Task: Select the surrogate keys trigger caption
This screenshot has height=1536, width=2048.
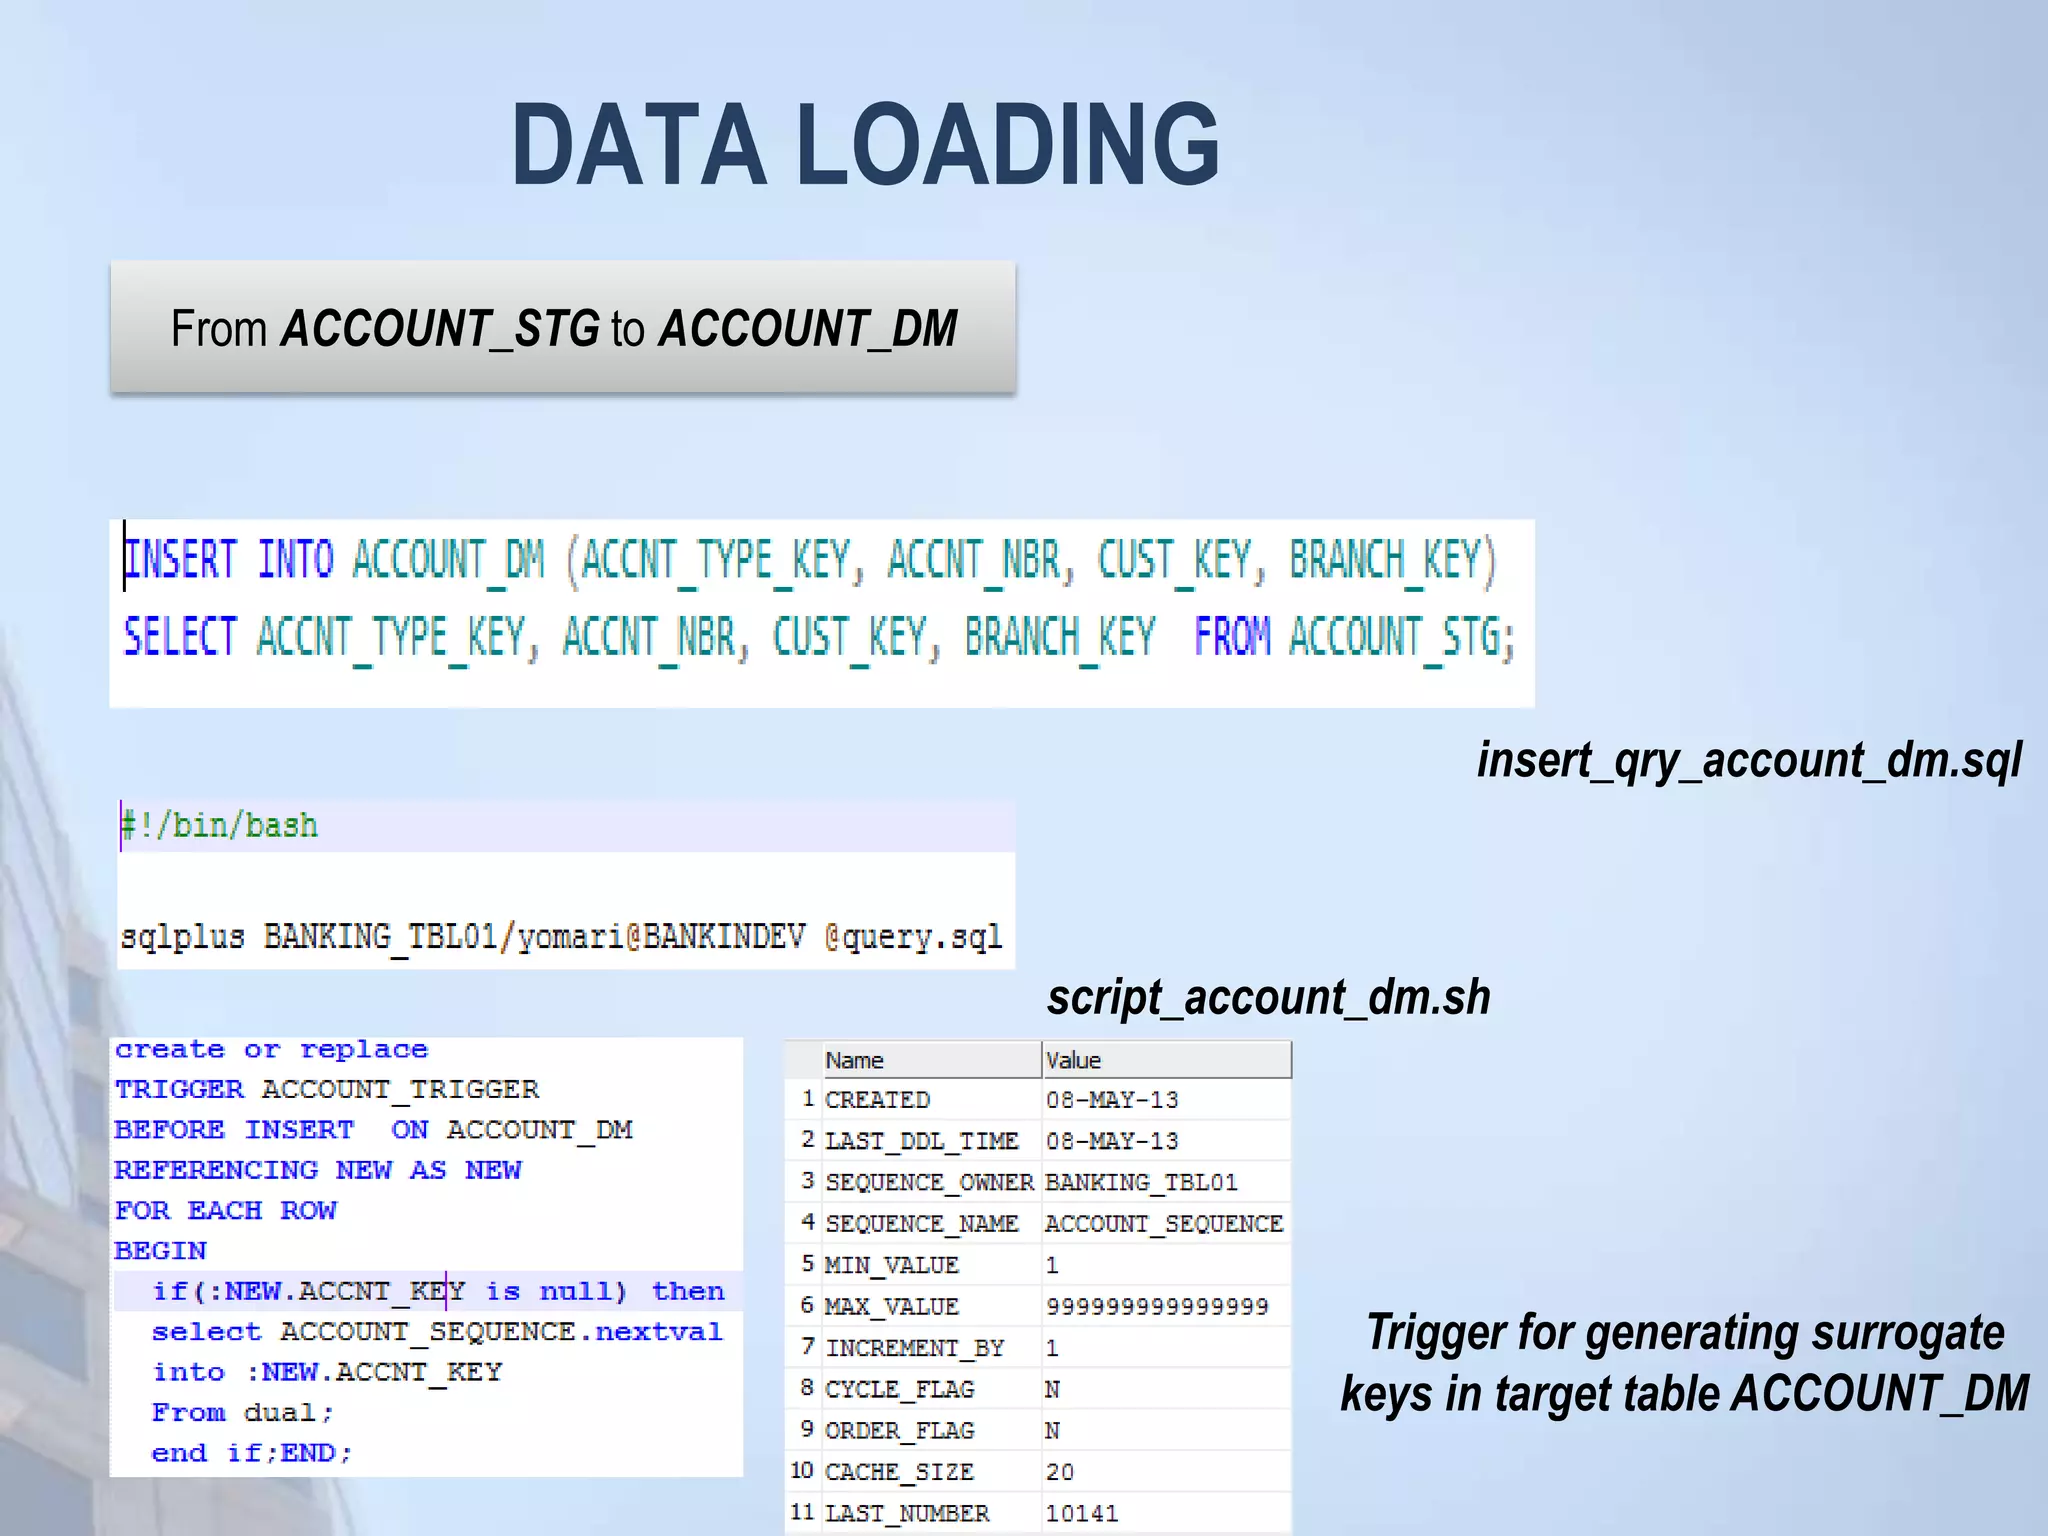Action: tap(1685, 1363)
